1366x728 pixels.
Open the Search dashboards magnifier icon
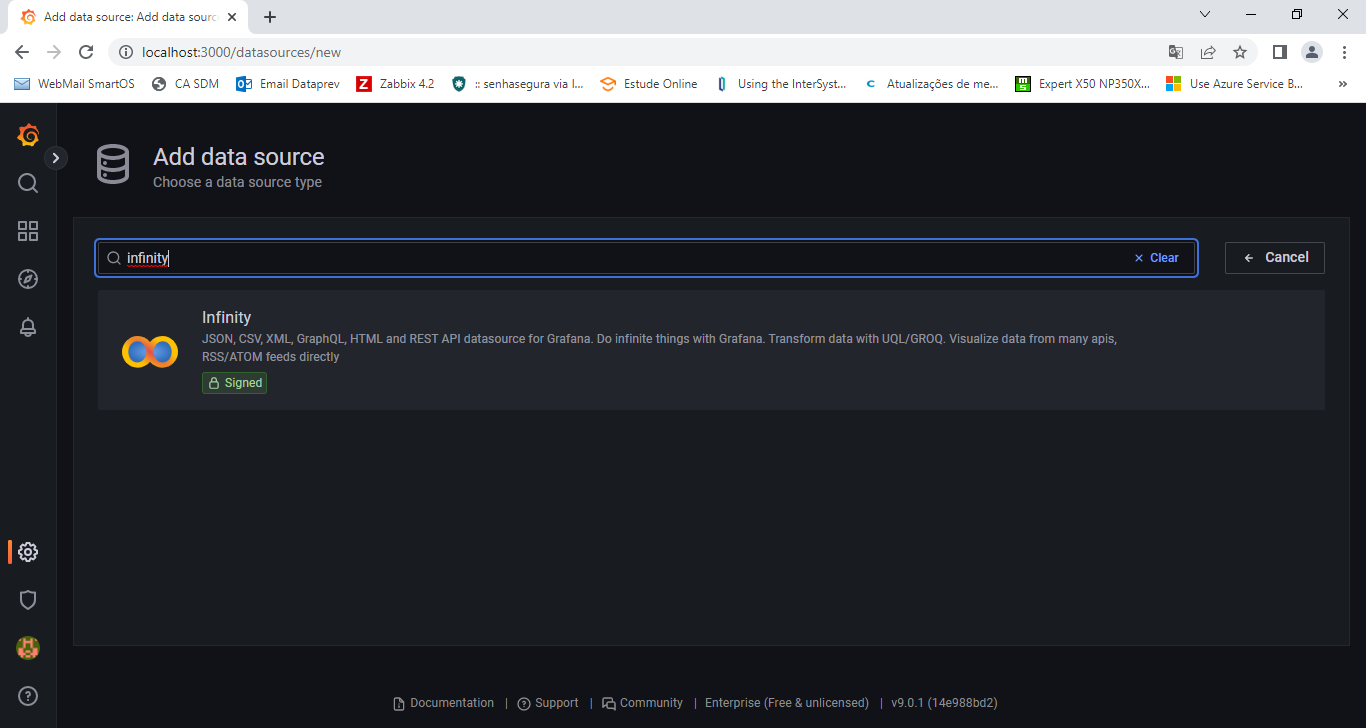[28, 183]
